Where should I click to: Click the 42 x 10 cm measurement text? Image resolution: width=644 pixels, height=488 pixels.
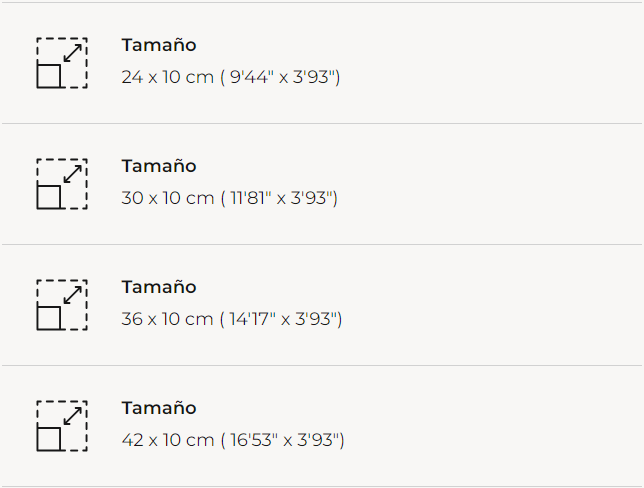167,440
